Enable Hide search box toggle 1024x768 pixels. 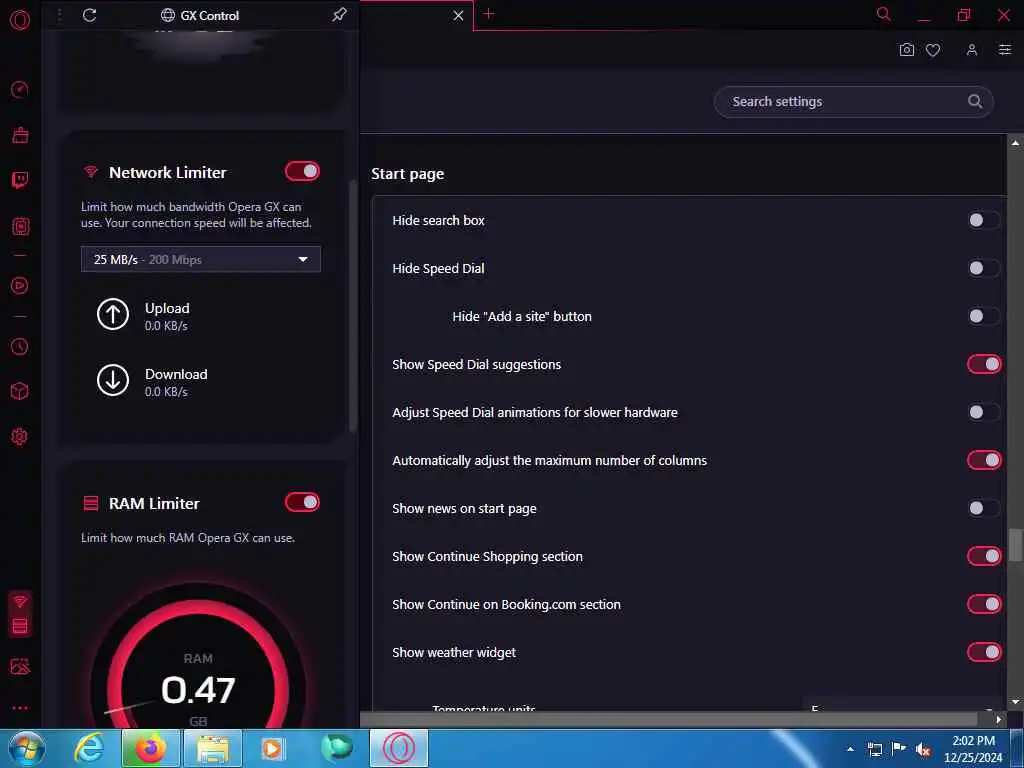[984, 220]
